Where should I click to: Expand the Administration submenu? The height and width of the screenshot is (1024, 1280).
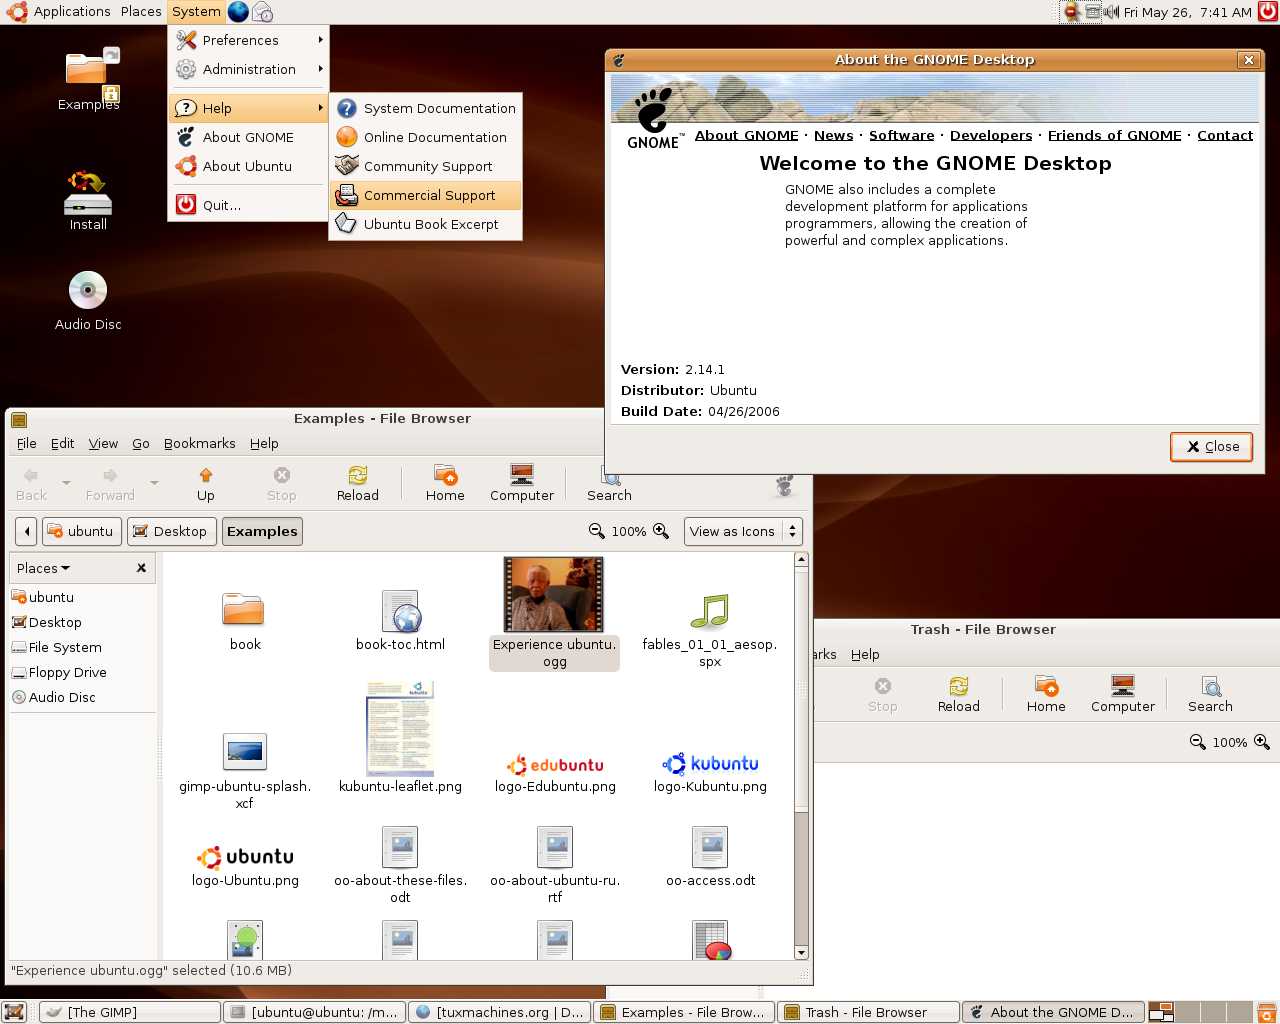pos(249,69)
